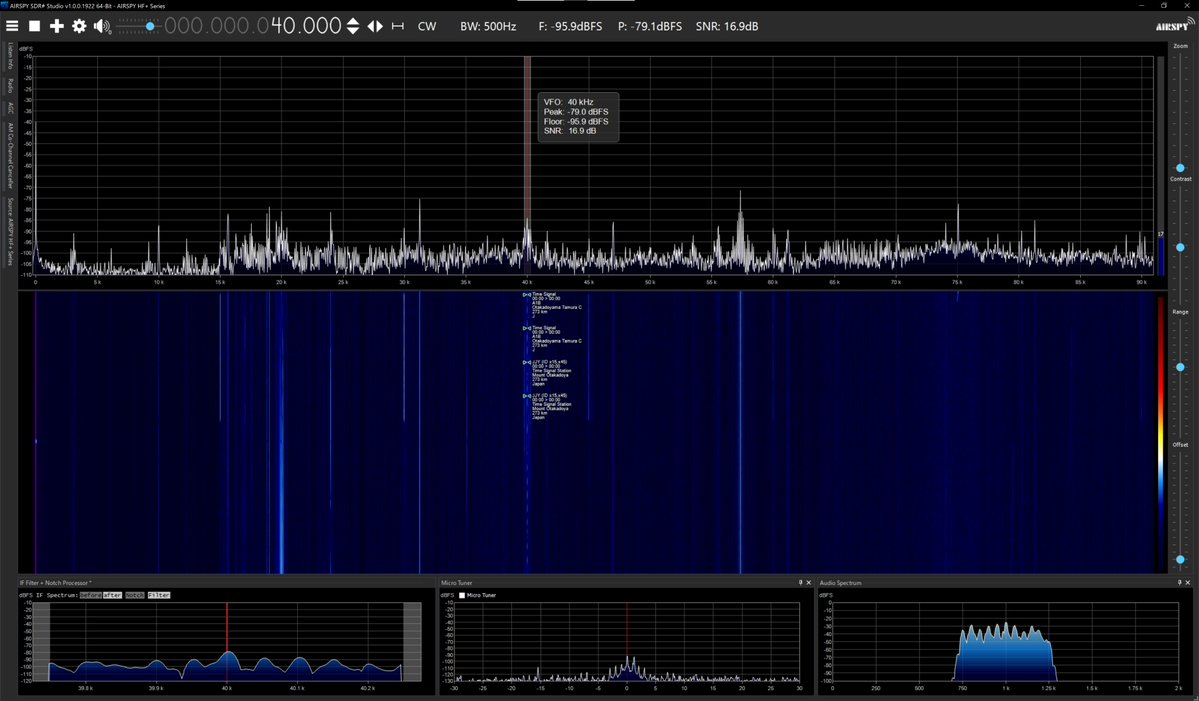Click the waterfall color gradient bar
The image size is (1199, 701).
pyautogui.click(x=1161, y=433)
